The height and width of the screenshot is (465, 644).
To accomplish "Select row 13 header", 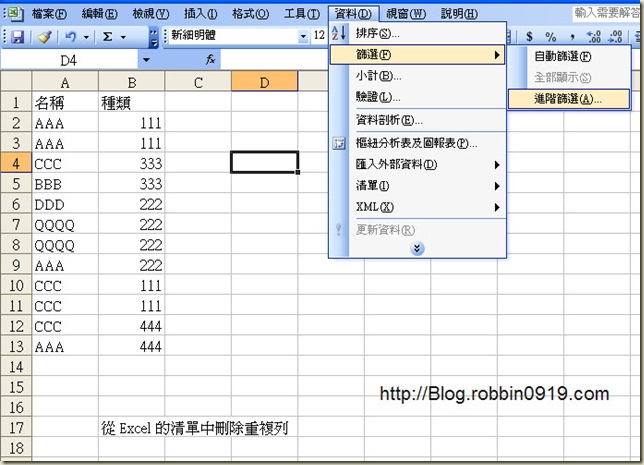I will click(16, 346).
